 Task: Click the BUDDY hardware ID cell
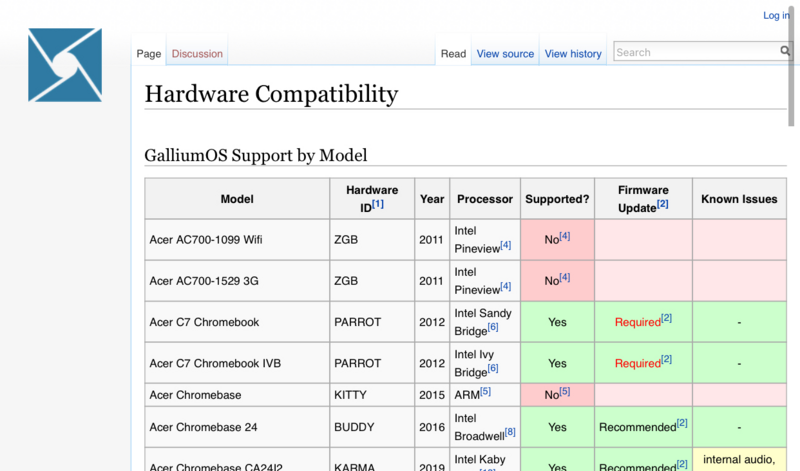372,427
